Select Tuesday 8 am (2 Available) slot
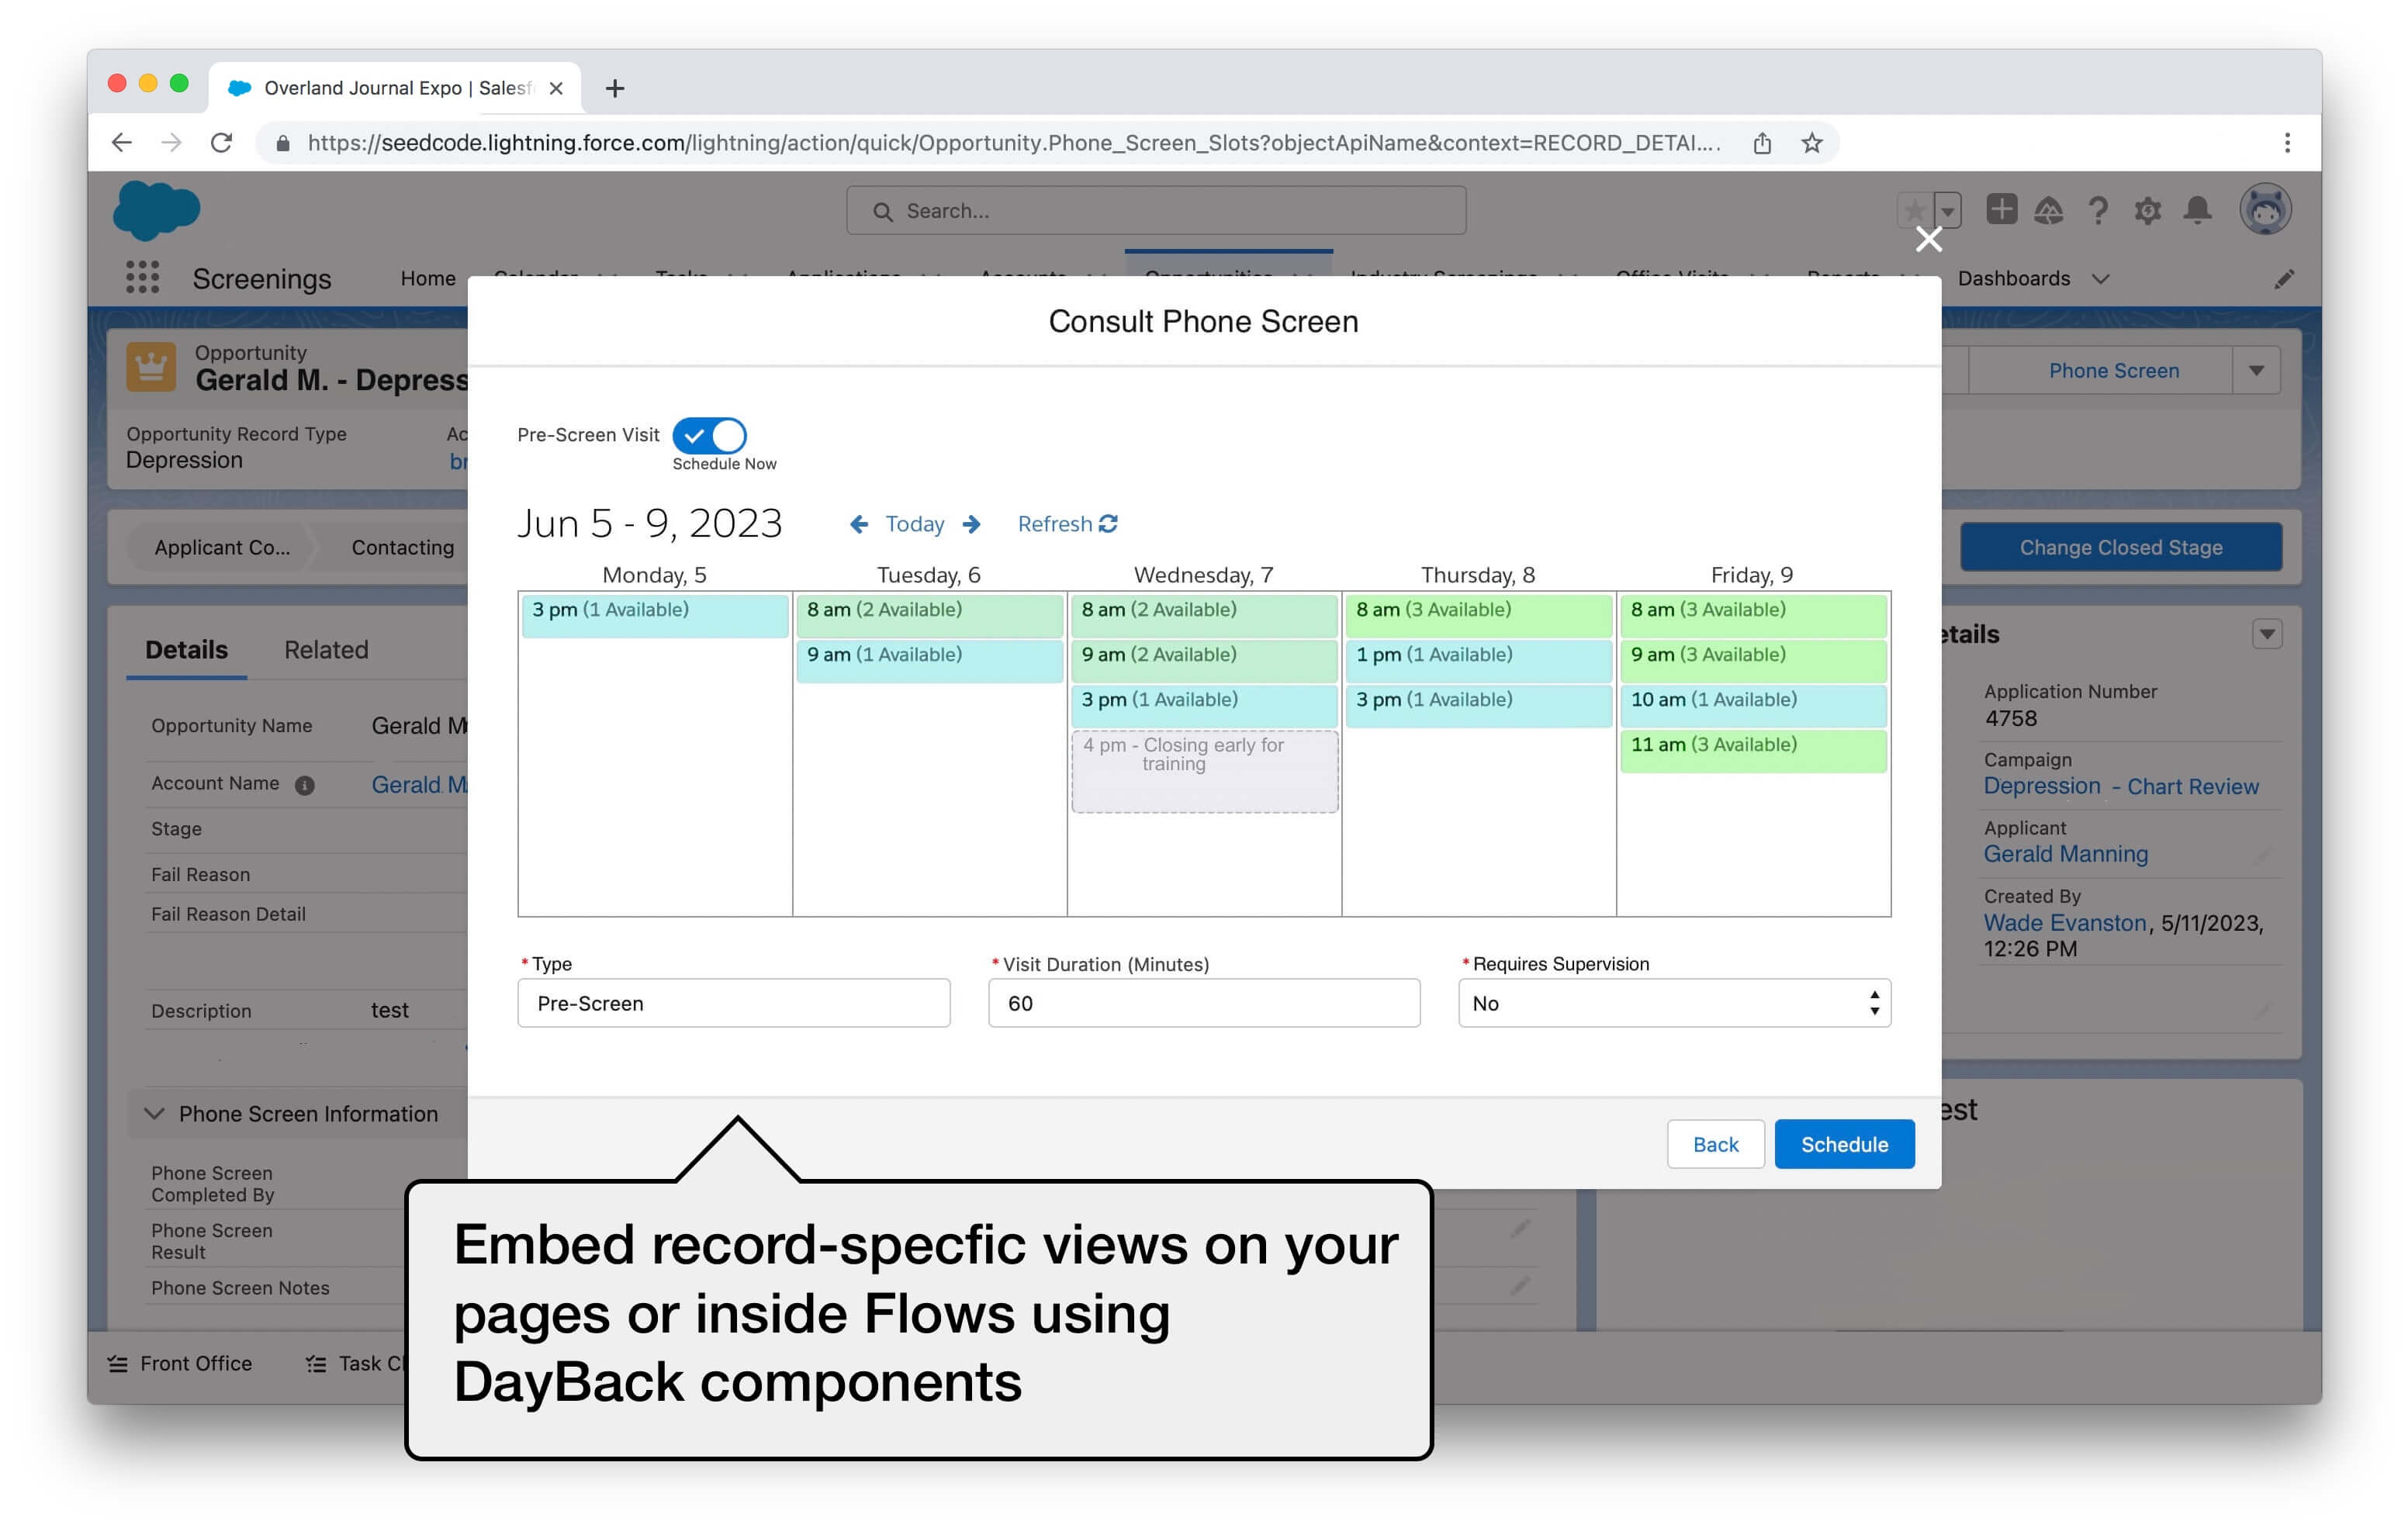Image resolution: width=2408 pixels, height=1528 pixels. [x=929, y=615]
